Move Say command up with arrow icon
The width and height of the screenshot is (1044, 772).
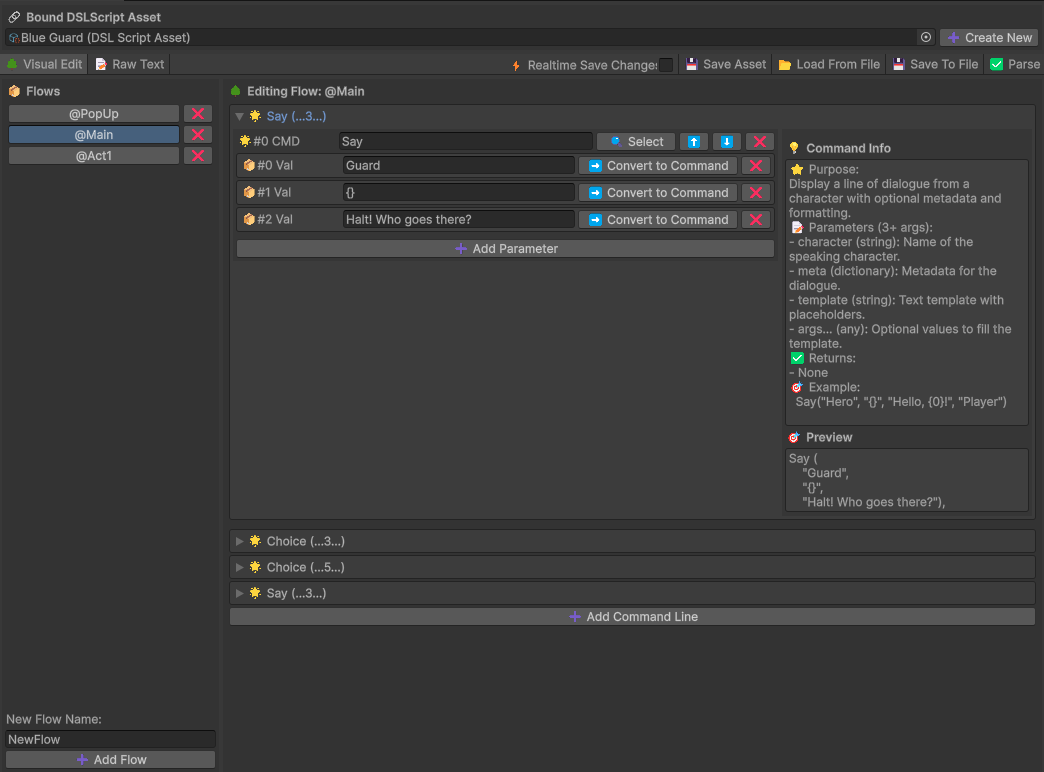click(x=694, y=142)
